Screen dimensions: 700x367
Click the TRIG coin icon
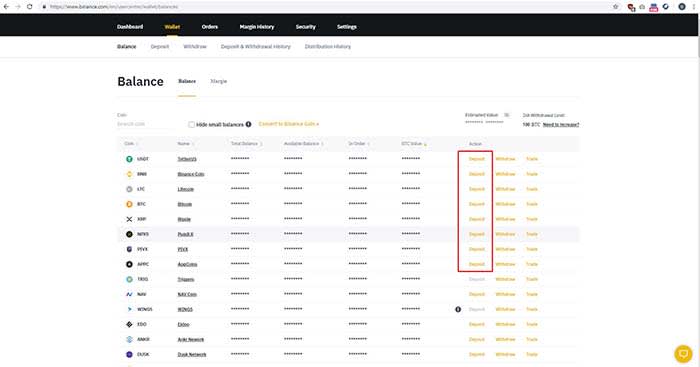coord(129,279)
